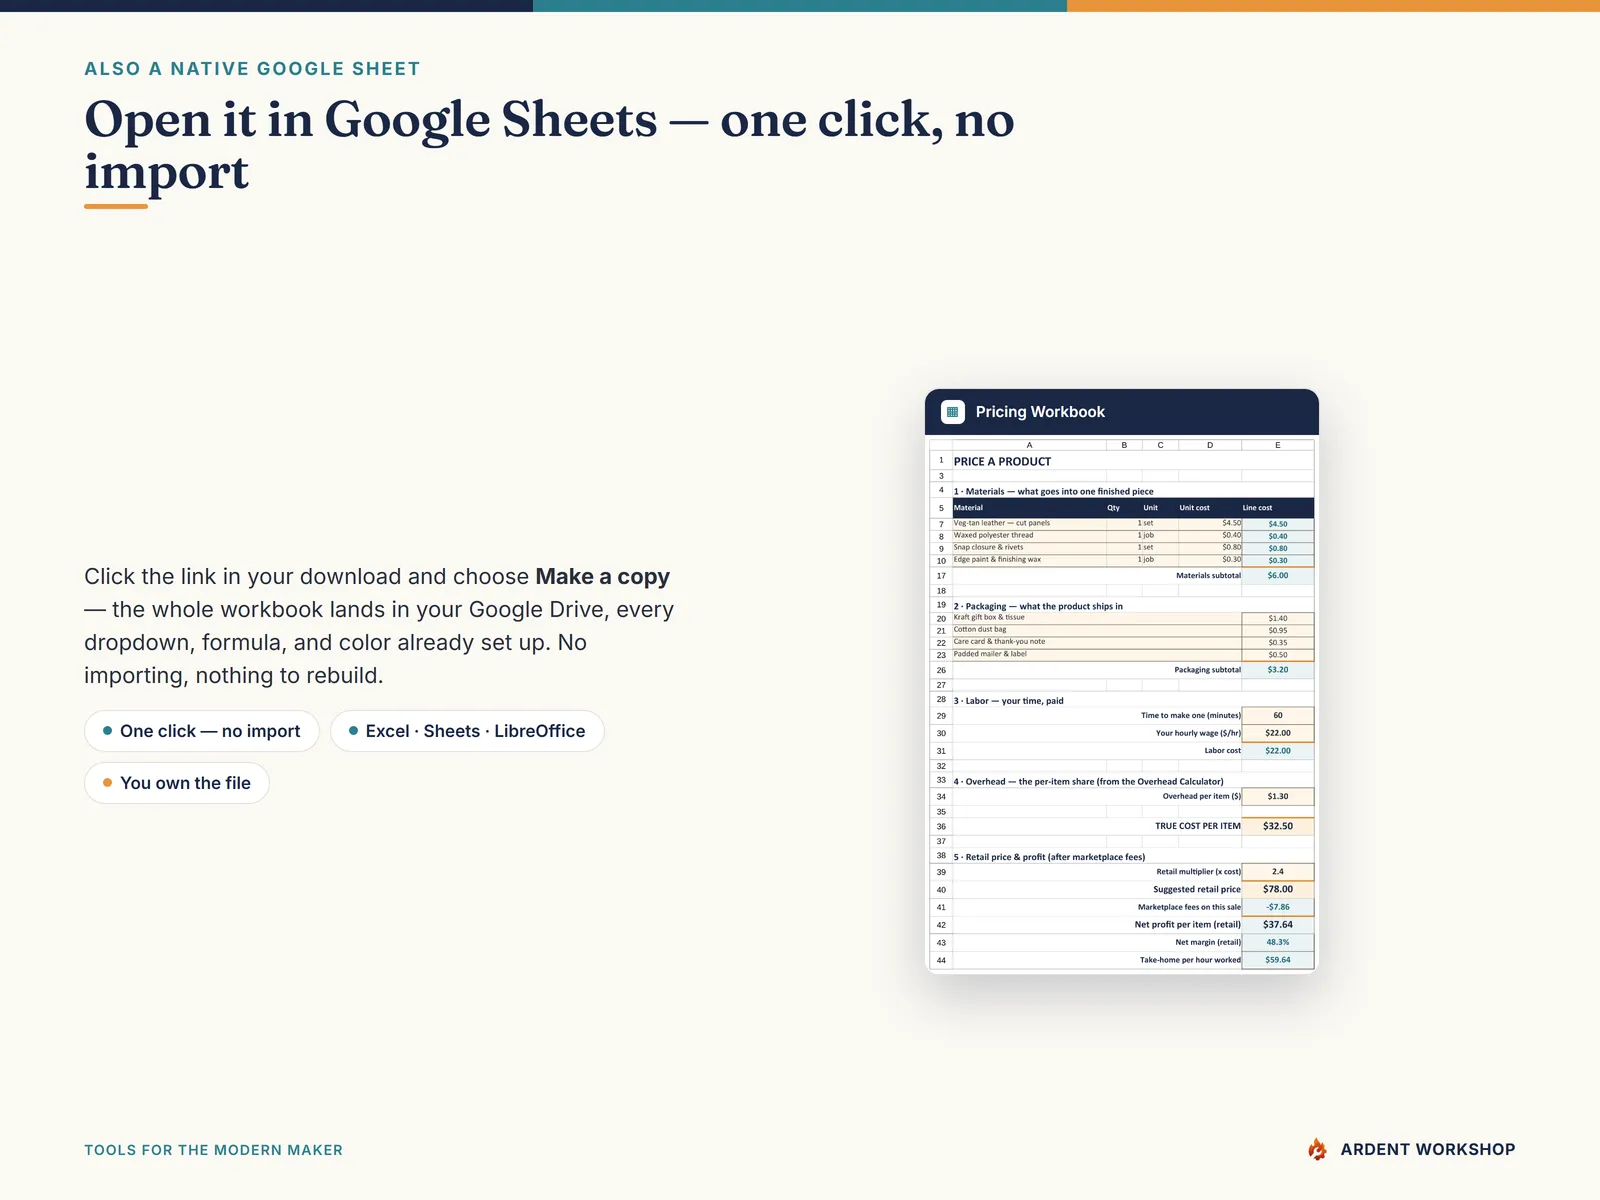Viewport: 1600px width, 1200px height.
Task: Select the 'Snap closure & rivets' cell
Action: [x=1029, y=547]
